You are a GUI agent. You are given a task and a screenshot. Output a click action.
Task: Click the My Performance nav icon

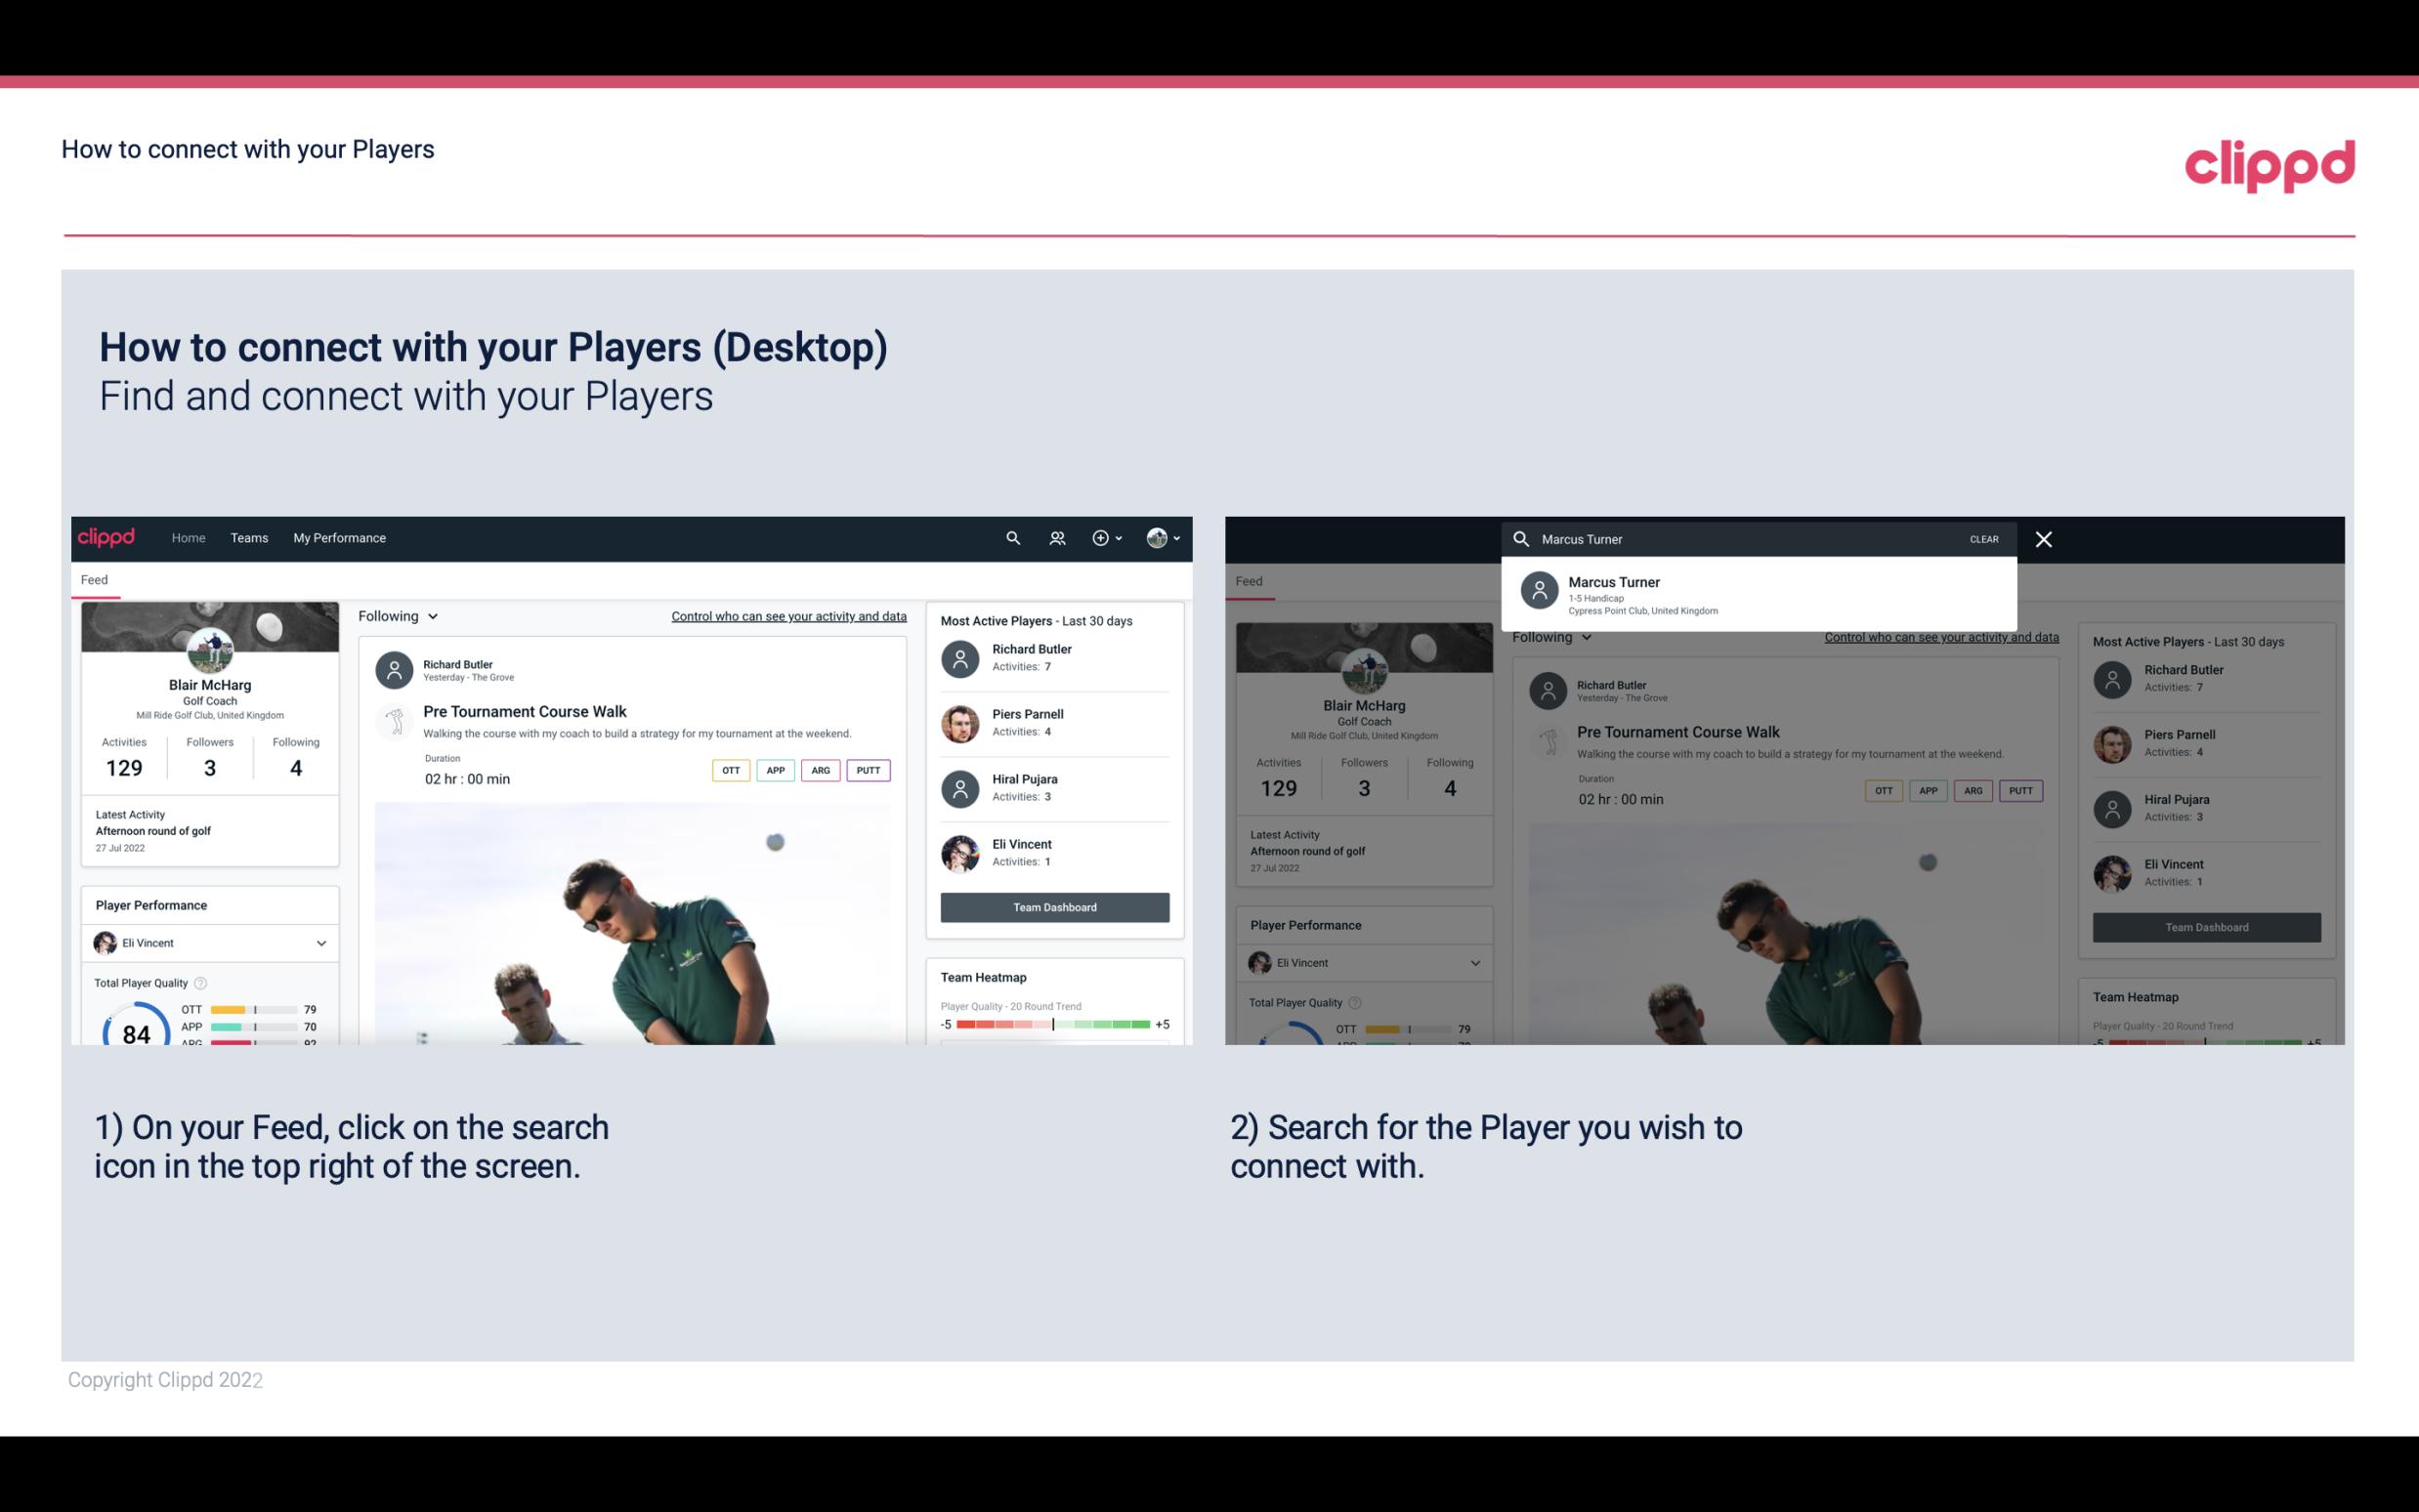coord(340,538)
